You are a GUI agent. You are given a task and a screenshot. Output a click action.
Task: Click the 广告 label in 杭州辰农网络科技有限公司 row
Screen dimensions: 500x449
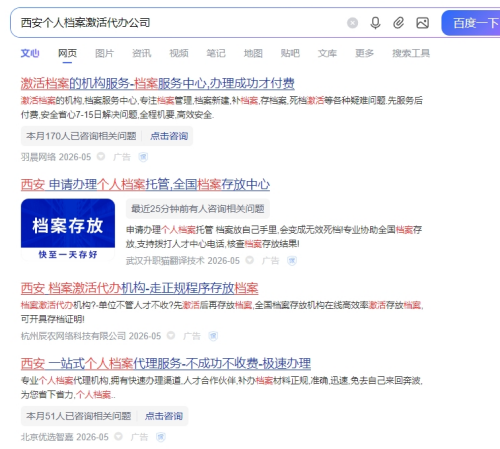click(x=192, y=336)
